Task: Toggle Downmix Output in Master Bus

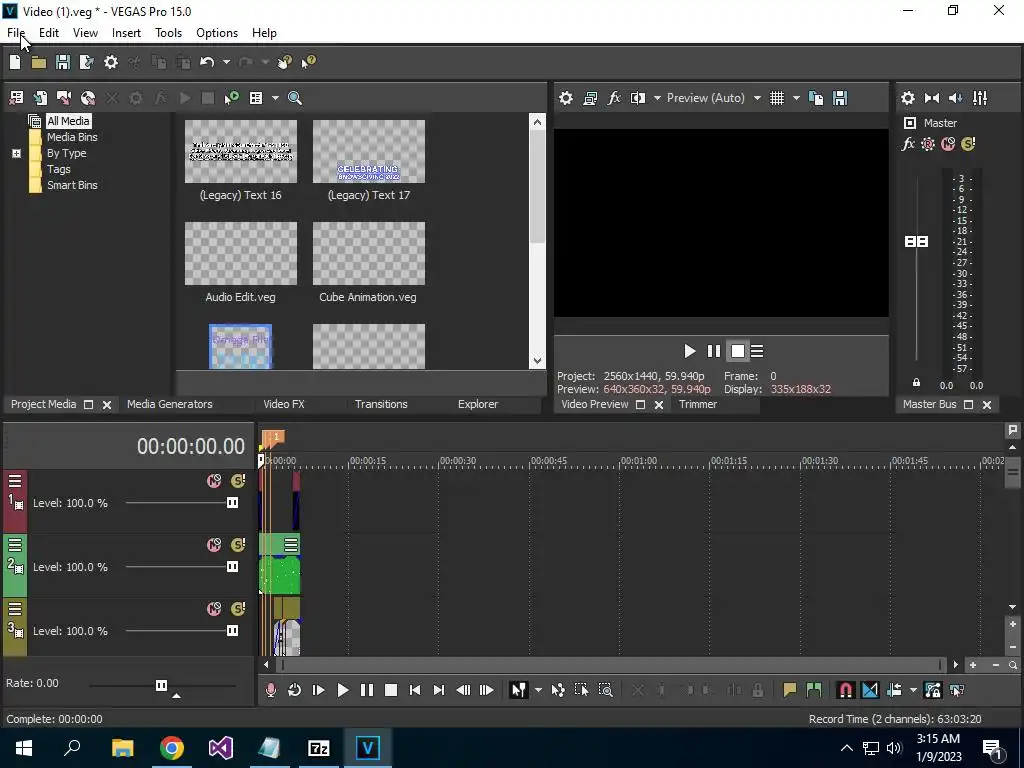Action: pos(932,98)
